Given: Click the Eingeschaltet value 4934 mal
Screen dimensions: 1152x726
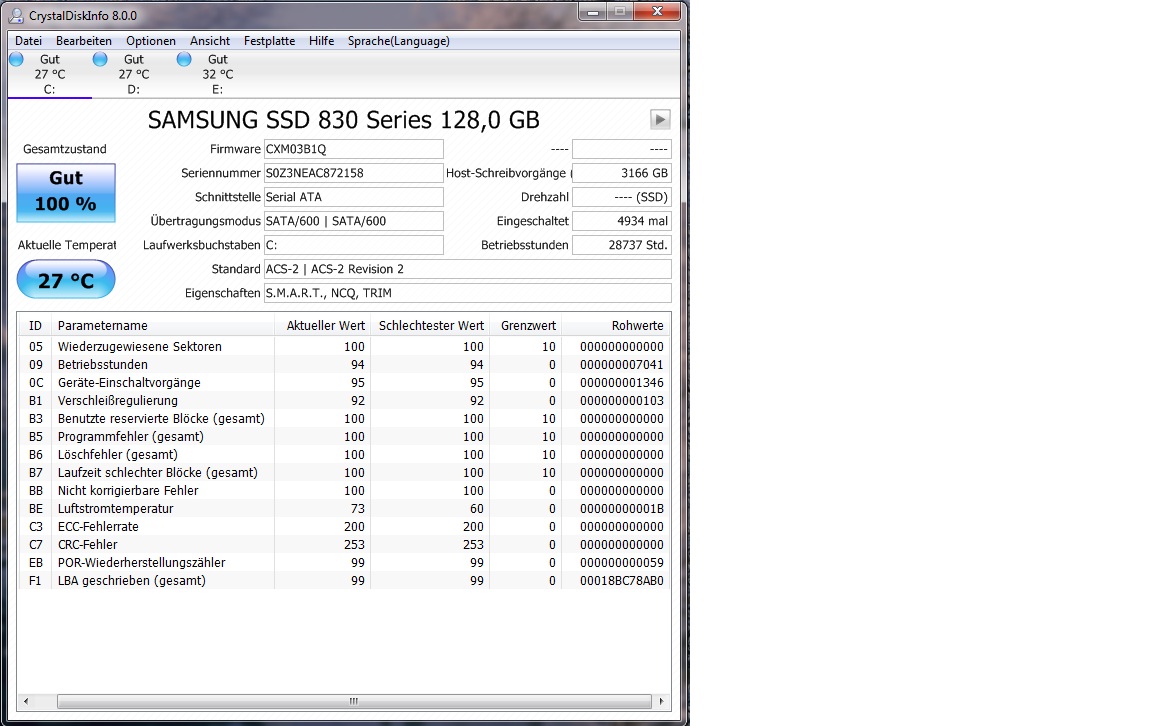Looking at the screenshot, I should coord(622,221).
